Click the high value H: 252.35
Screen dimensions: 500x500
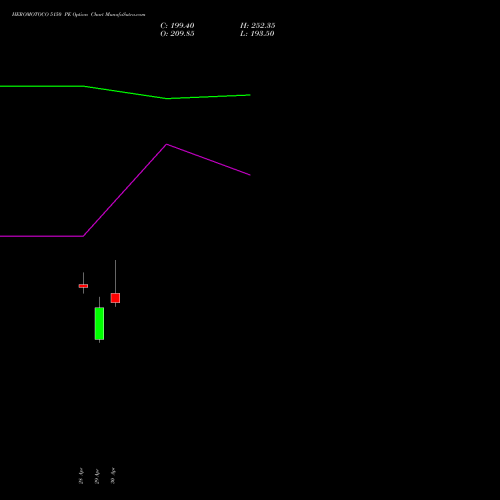257,26
